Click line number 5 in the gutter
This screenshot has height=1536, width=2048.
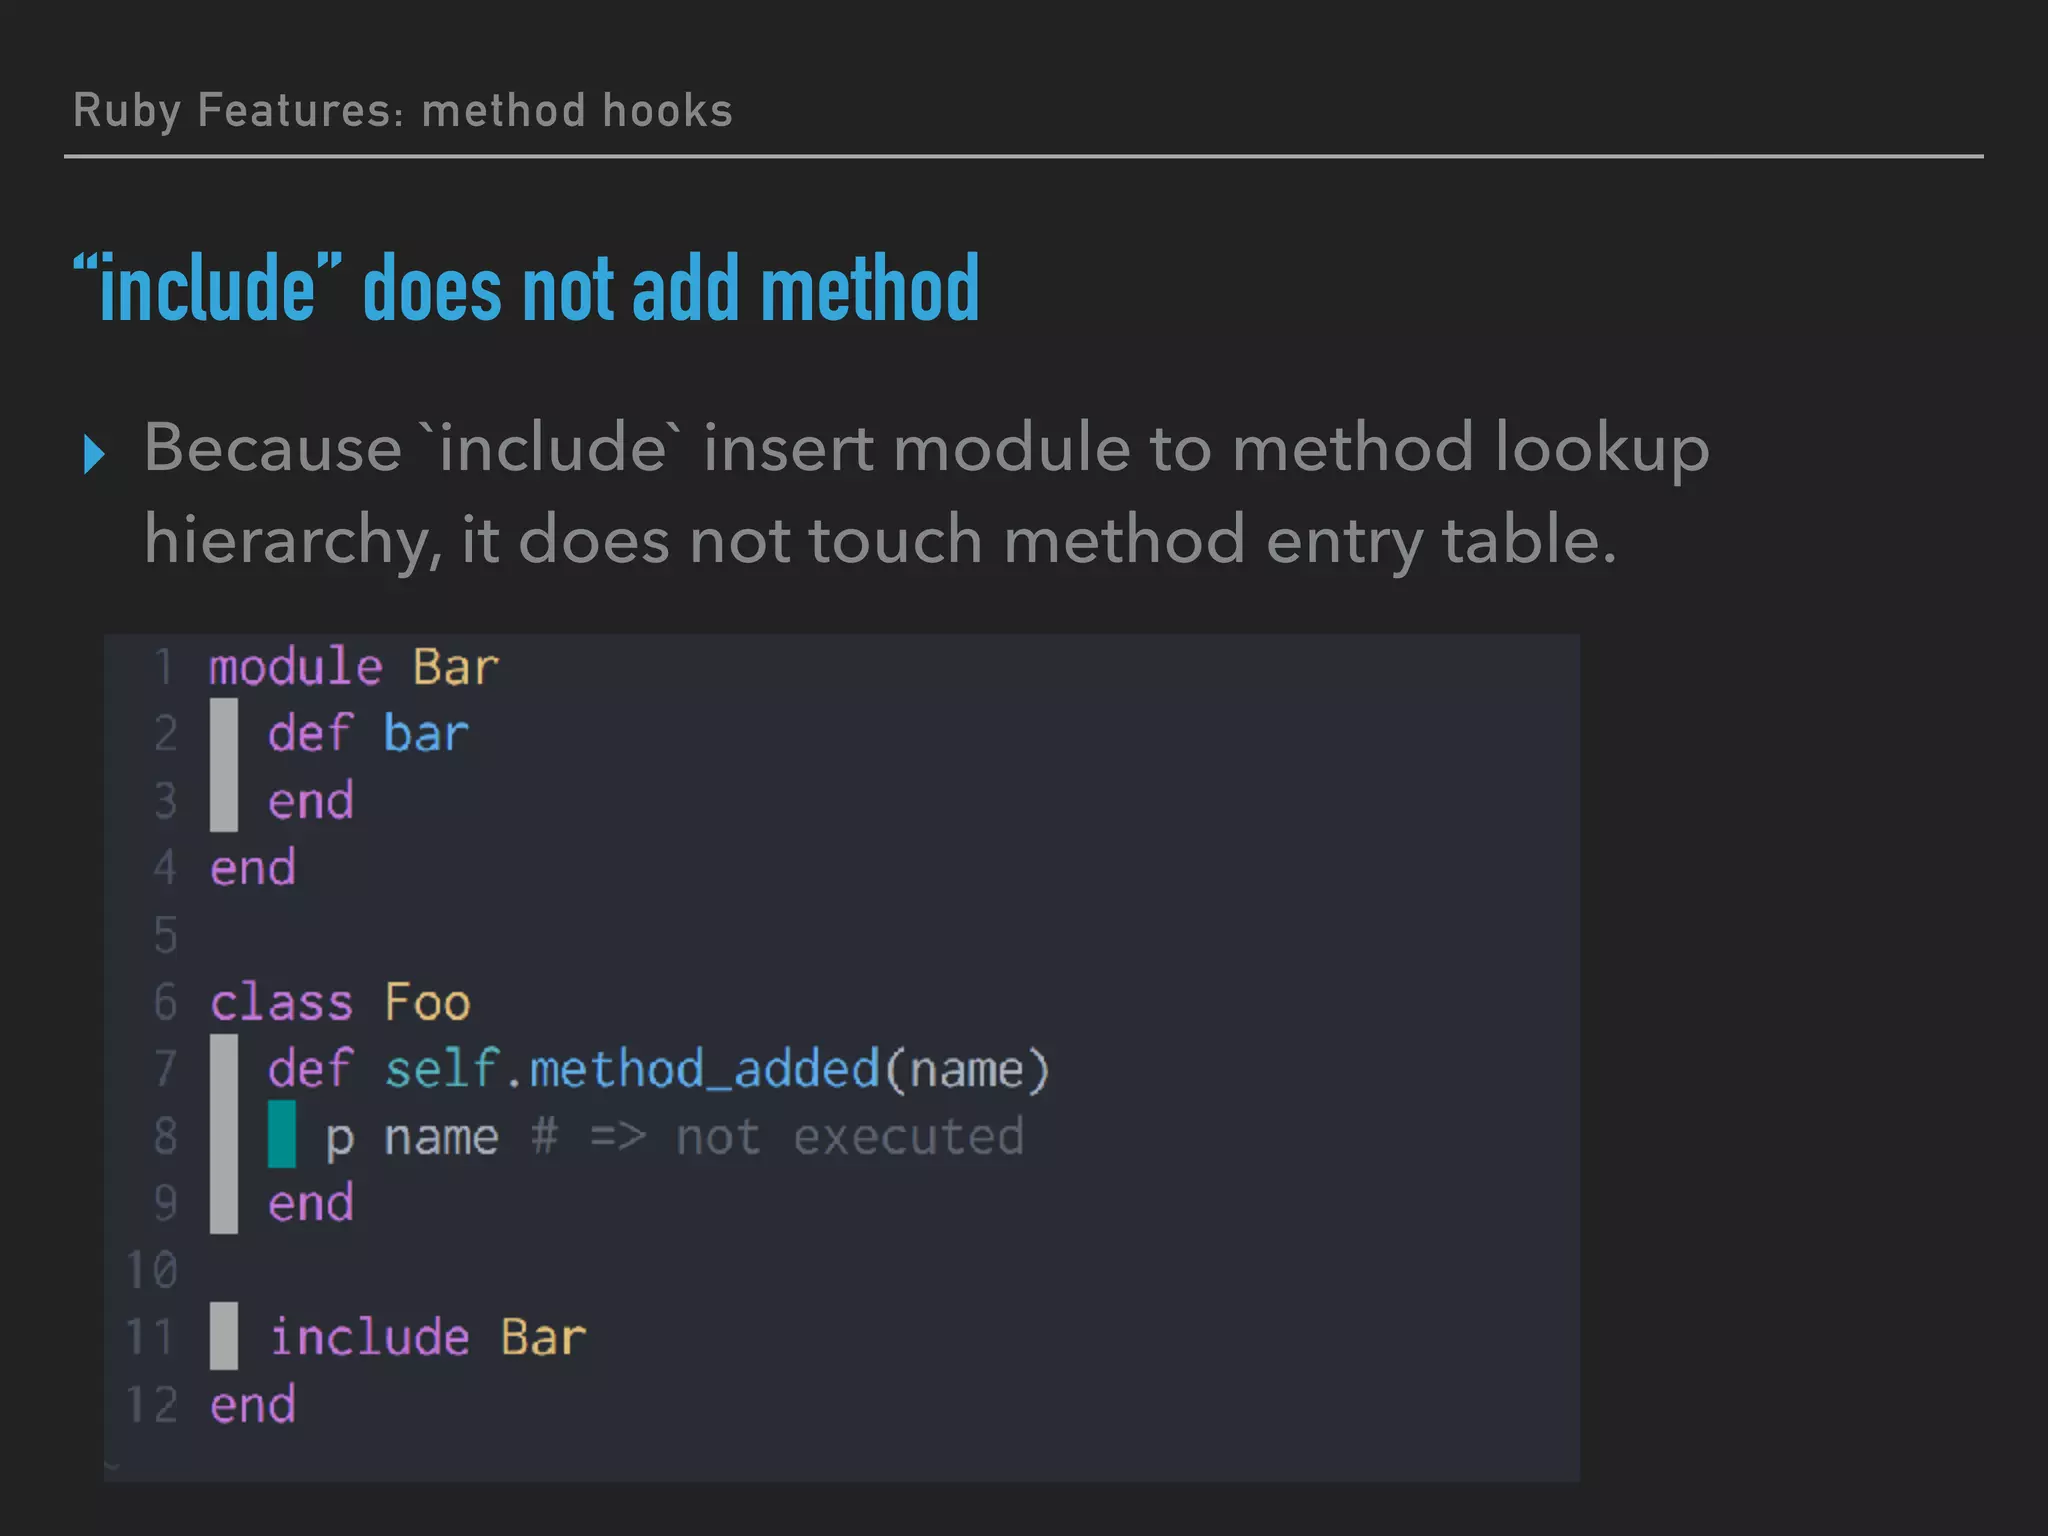(x=165, y=935)
